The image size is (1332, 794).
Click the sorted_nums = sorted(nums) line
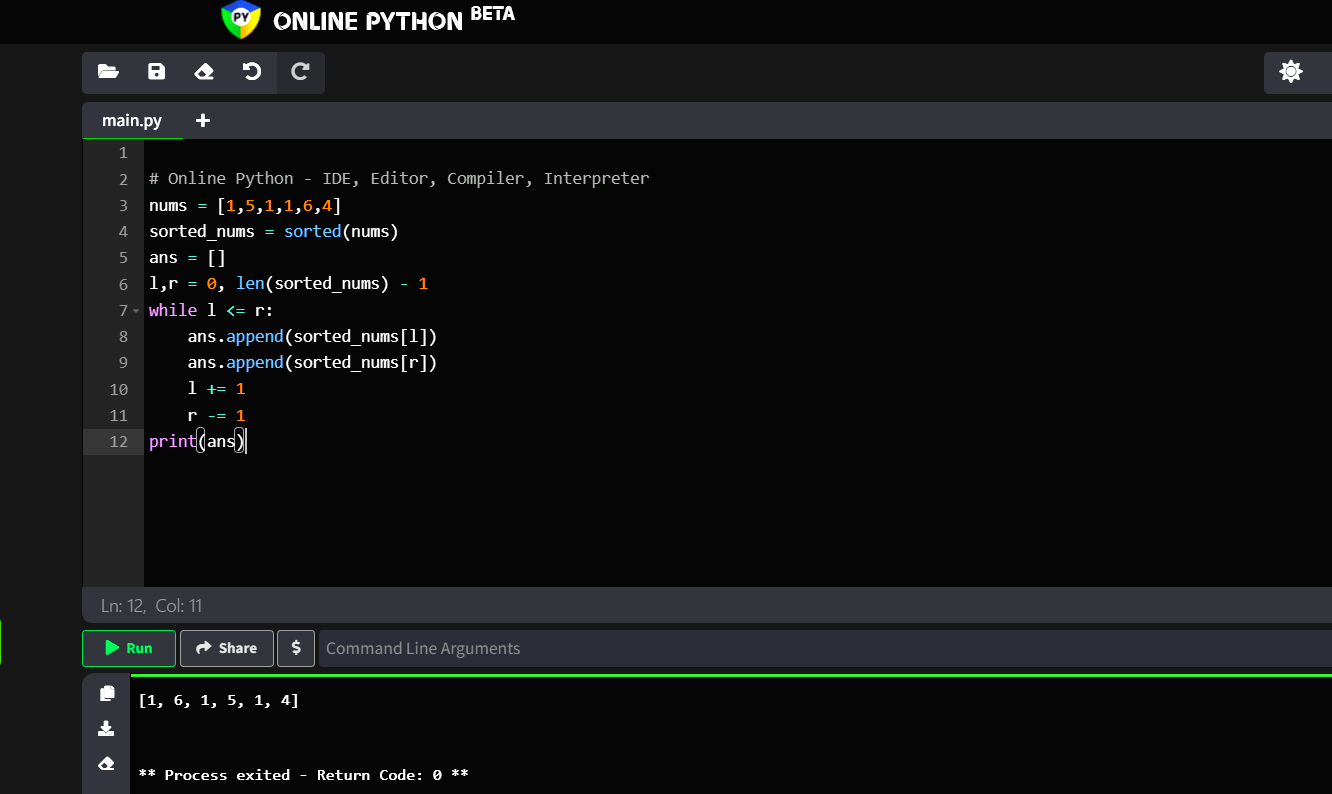click(x=274, y=231)
